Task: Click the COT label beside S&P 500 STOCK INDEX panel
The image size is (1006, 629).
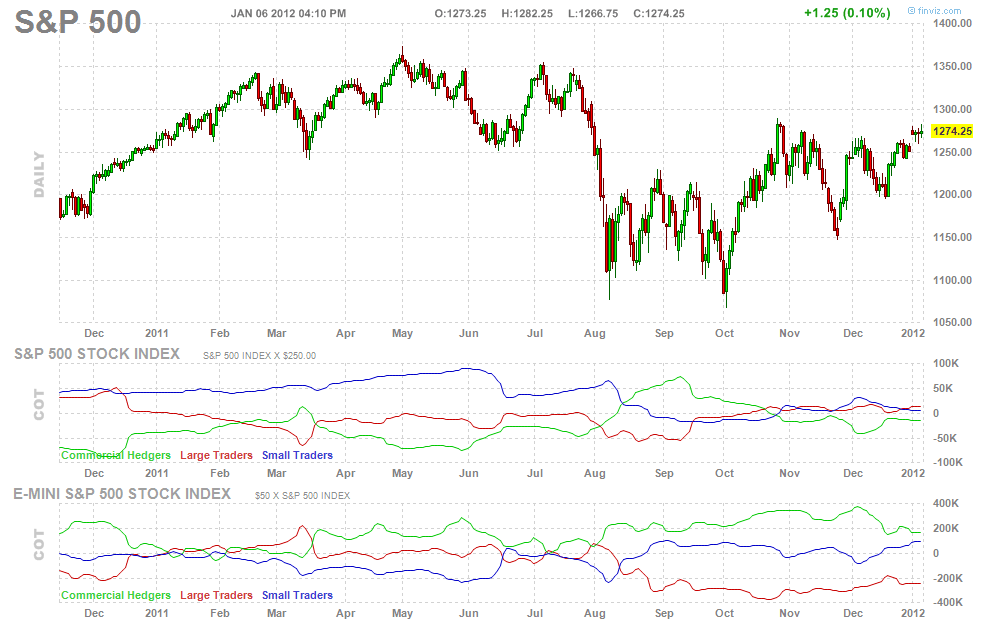Action: 39,405
